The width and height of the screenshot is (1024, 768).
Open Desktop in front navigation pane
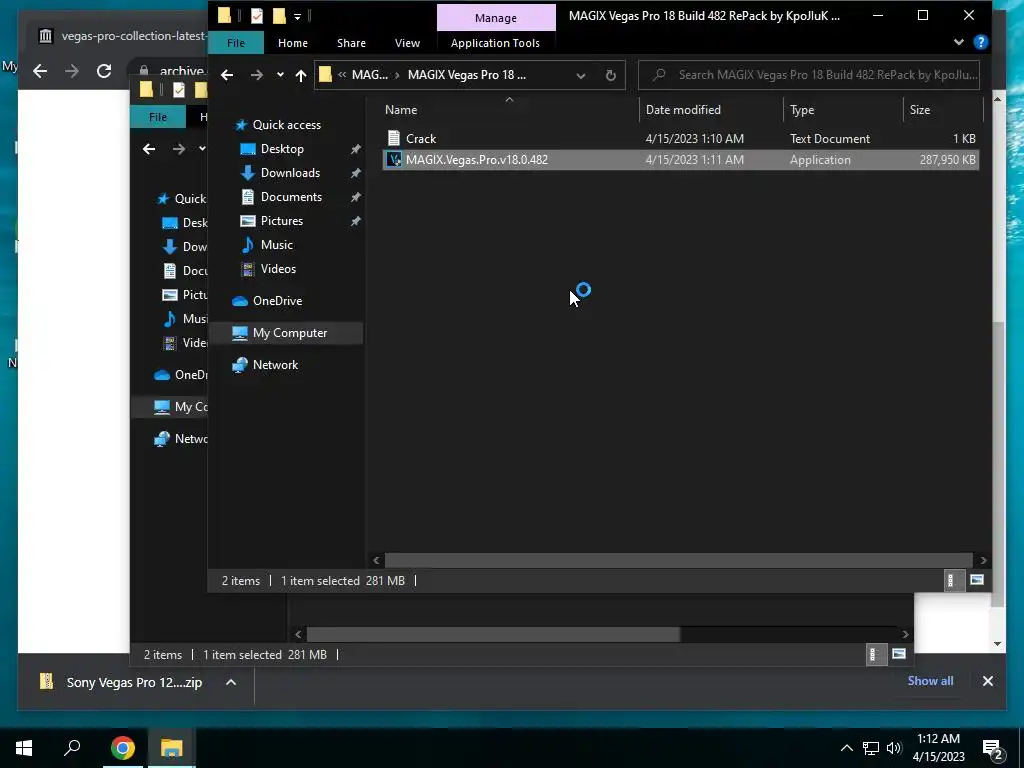(x=282, y=149)
